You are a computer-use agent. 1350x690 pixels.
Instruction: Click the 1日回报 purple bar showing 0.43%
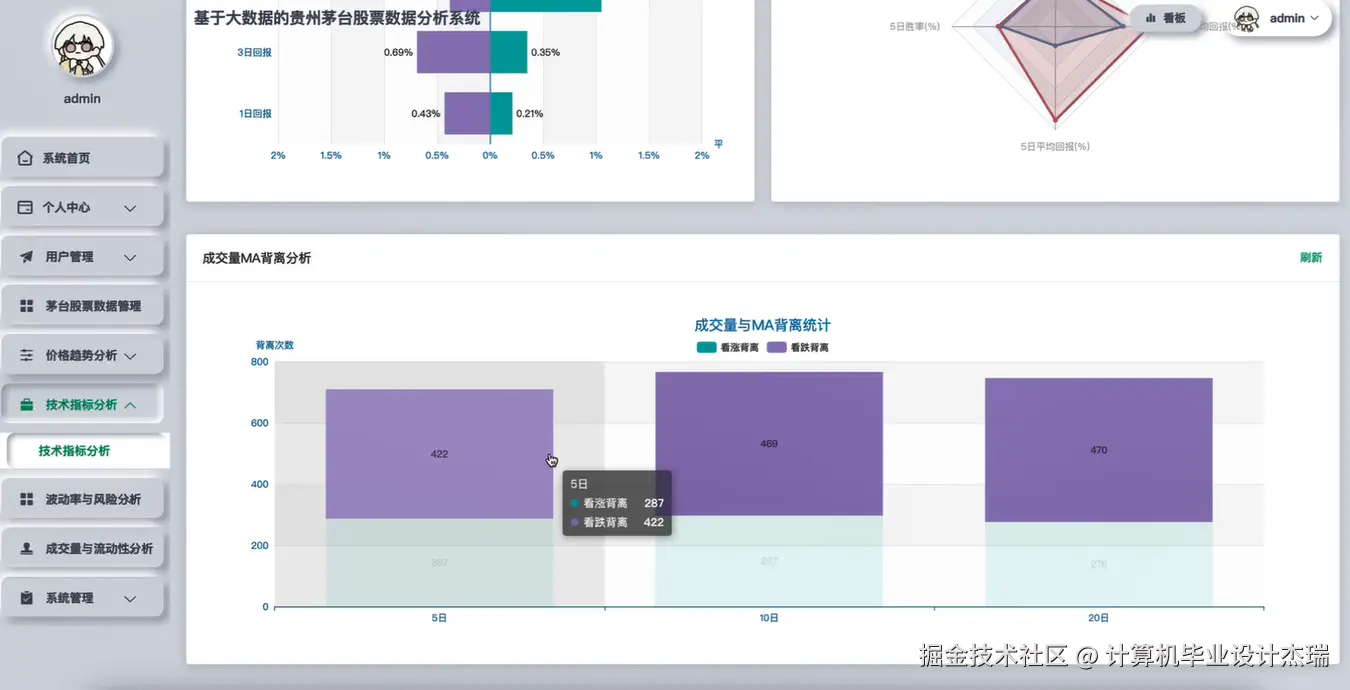[467, 113]
